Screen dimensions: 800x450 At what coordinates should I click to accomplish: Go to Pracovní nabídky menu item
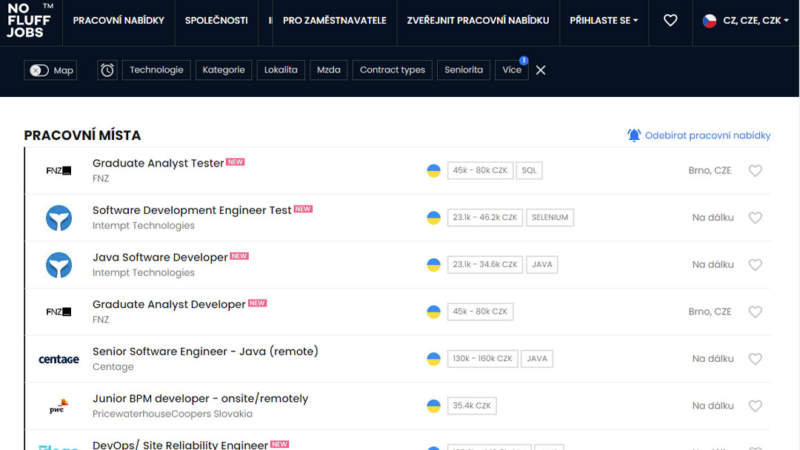tap(118, 20)
